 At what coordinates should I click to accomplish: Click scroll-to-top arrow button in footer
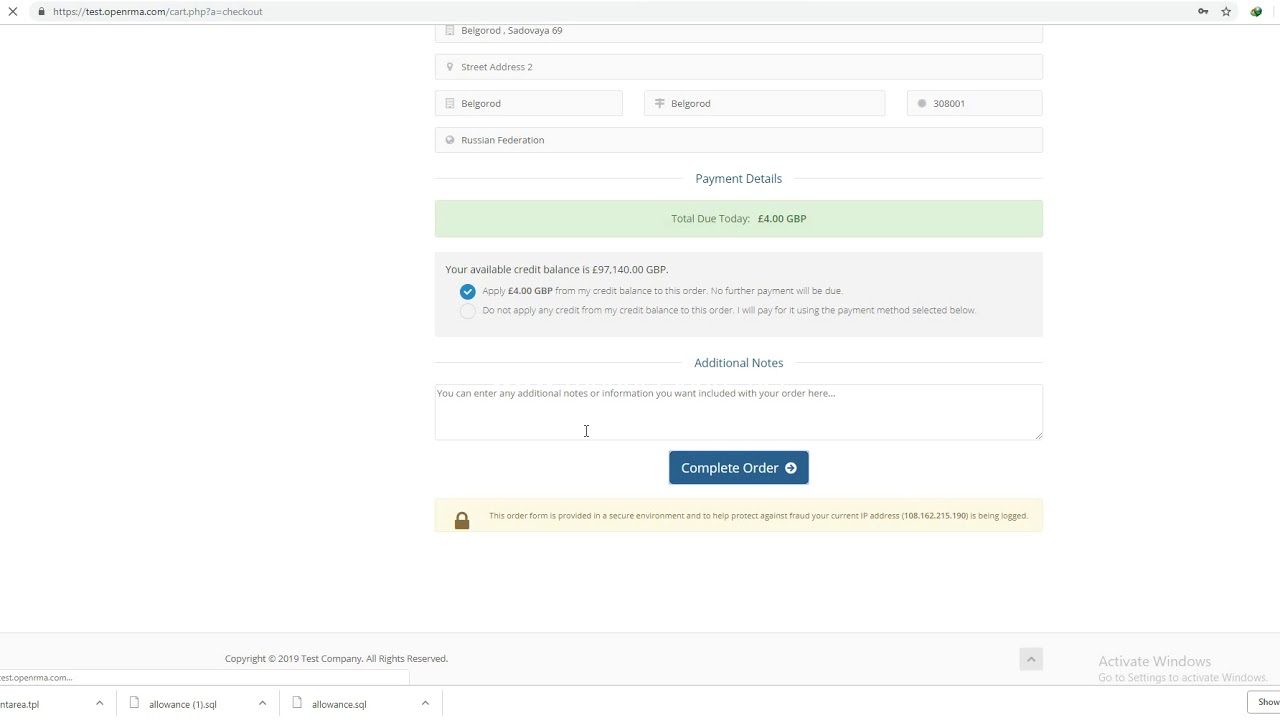click(x=1031, y=659)
